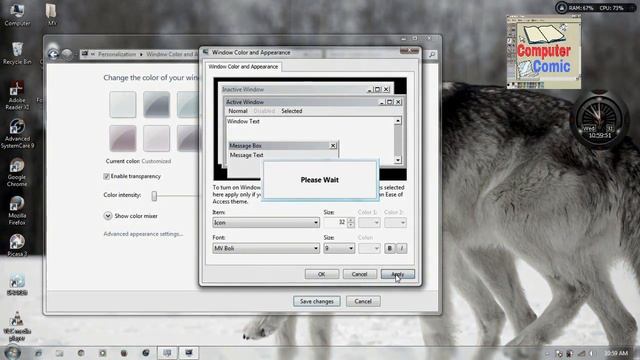This screenshot has width=640, height=360.
Task: Go back in the Personalization window
Action: click(x=53, y=54)
